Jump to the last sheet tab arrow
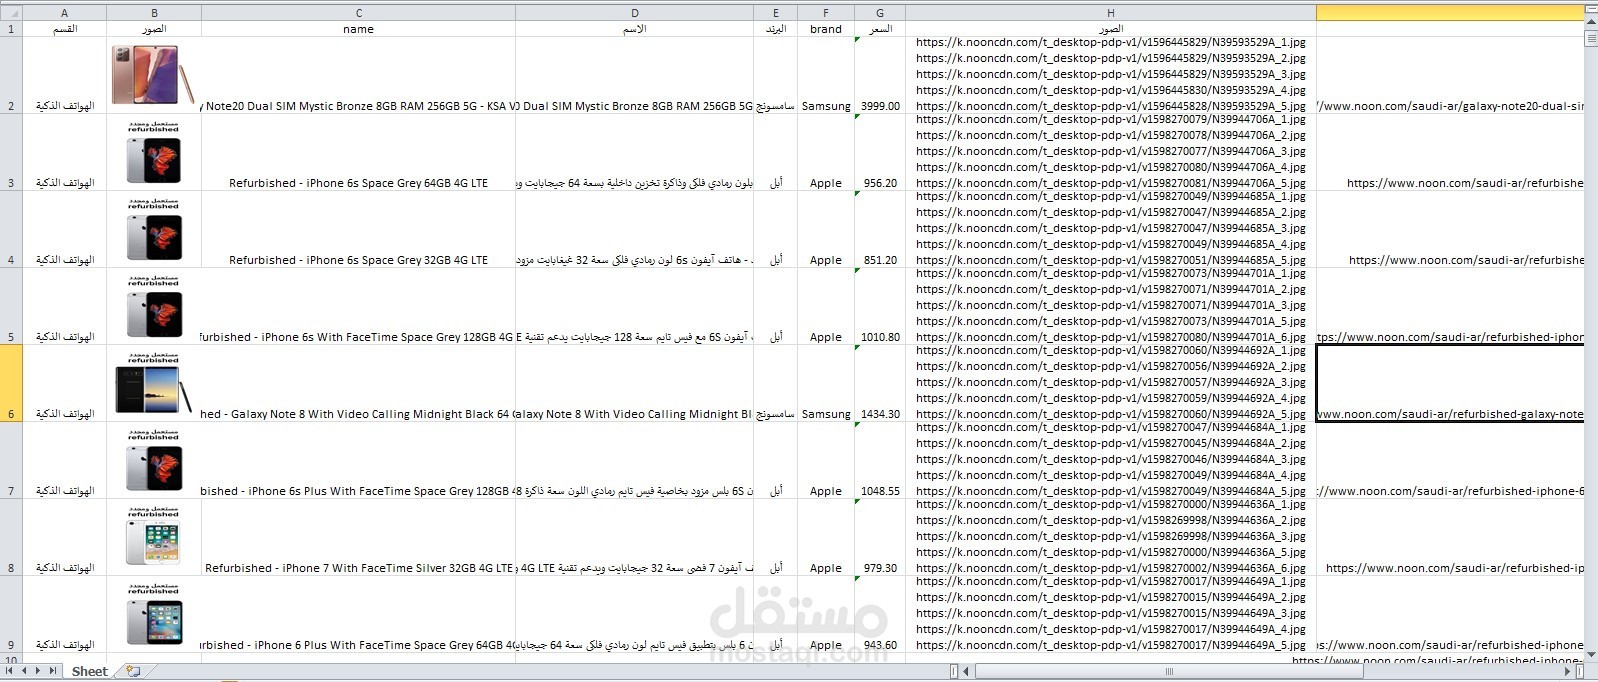Screen dimensions: 1598x682 click(53, 671)
